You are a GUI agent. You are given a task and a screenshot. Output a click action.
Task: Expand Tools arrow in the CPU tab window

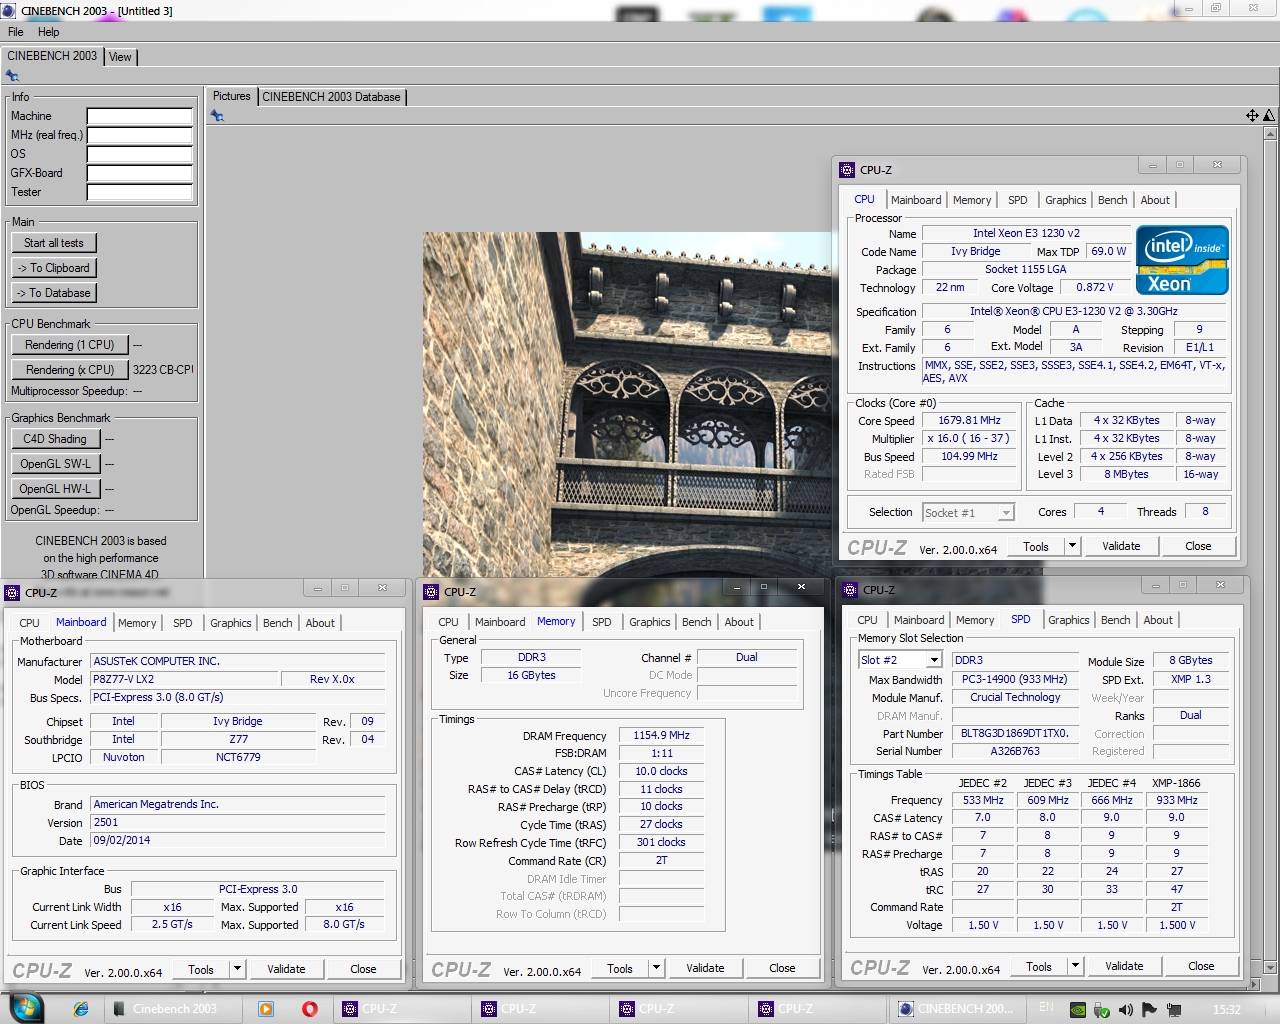[x=1072, y=546]
